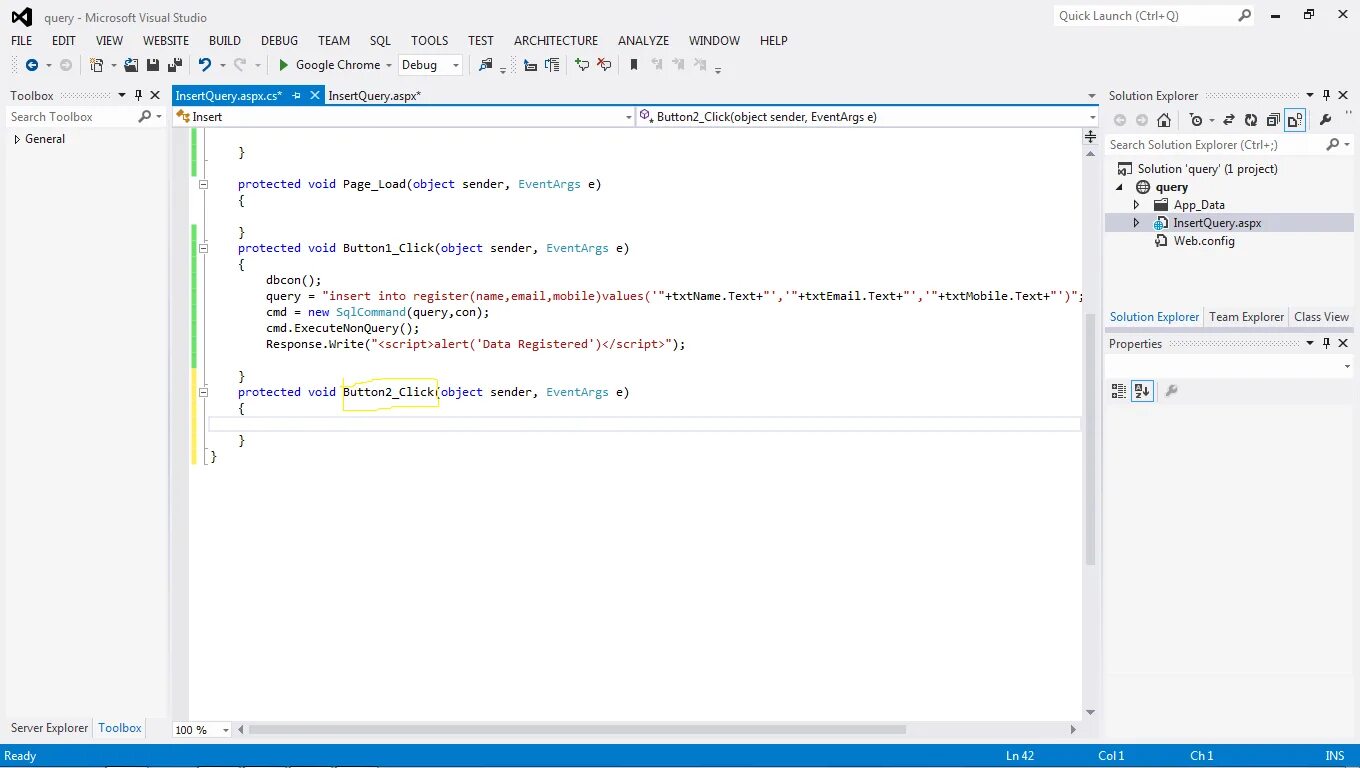The width and height of the screenshot is (1360, 768).
Task: Click the Open File toolbar icon
Action: [131, 65]
